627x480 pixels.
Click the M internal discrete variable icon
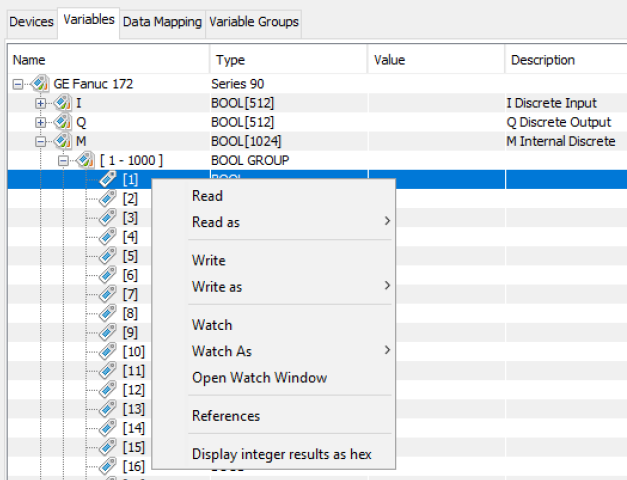coord(62,141)
